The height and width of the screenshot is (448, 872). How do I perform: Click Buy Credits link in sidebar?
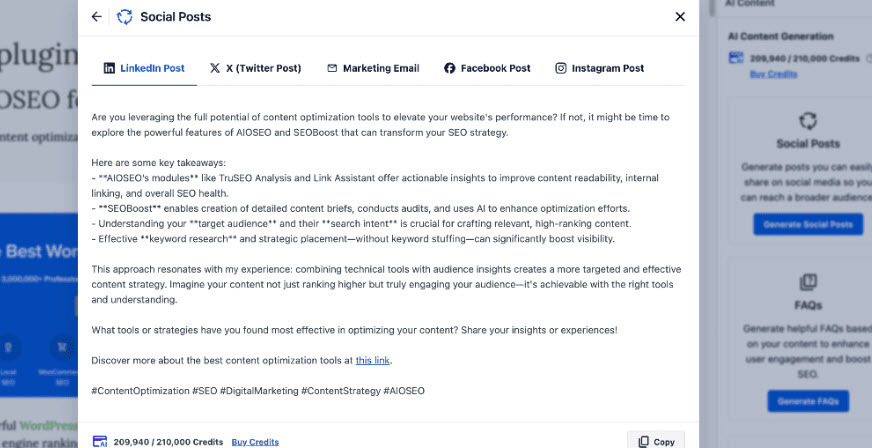(773, 73)
